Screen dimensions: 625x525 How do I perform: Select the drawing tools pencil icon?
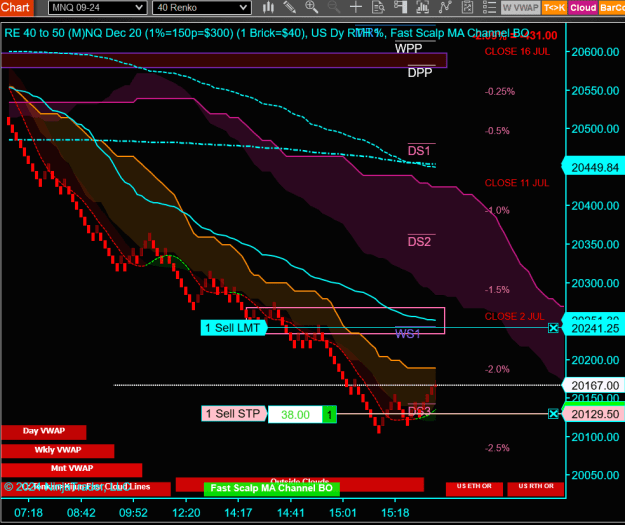[289, 7]
